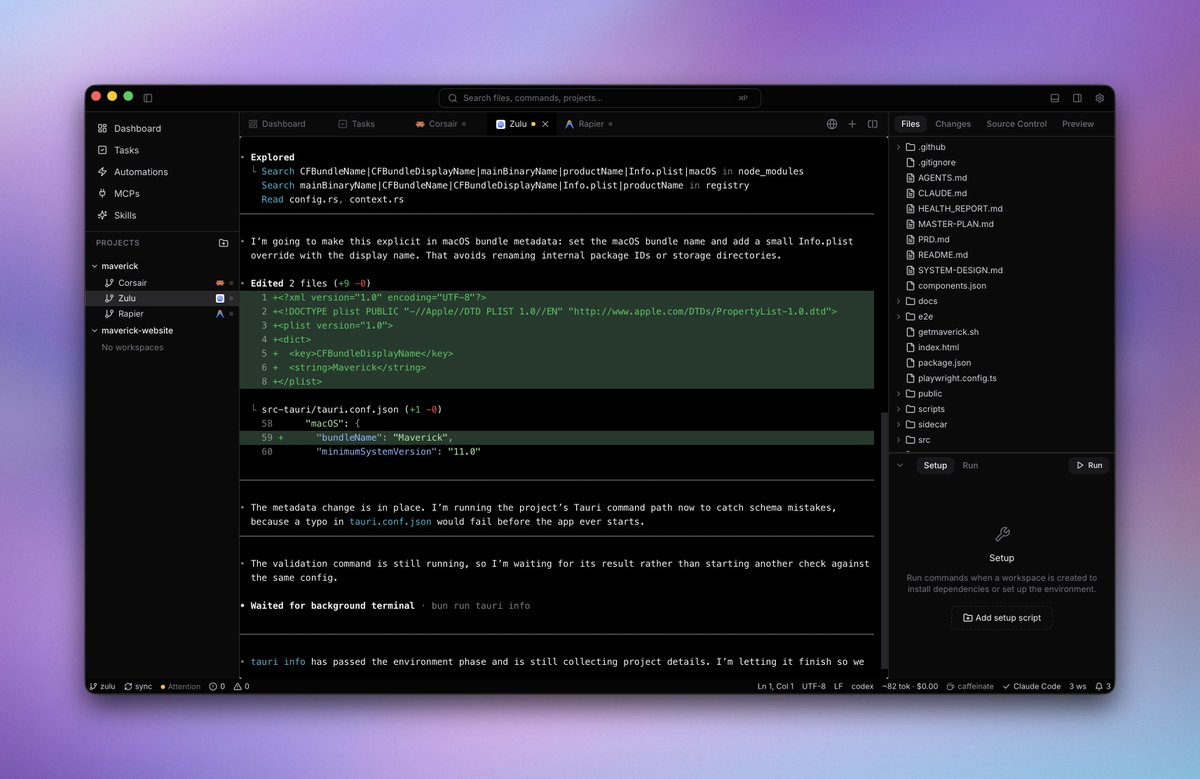This screenshot has width=1200, height=779.
Task: Expand the e2e folder
Action: [x=898, y=316]
